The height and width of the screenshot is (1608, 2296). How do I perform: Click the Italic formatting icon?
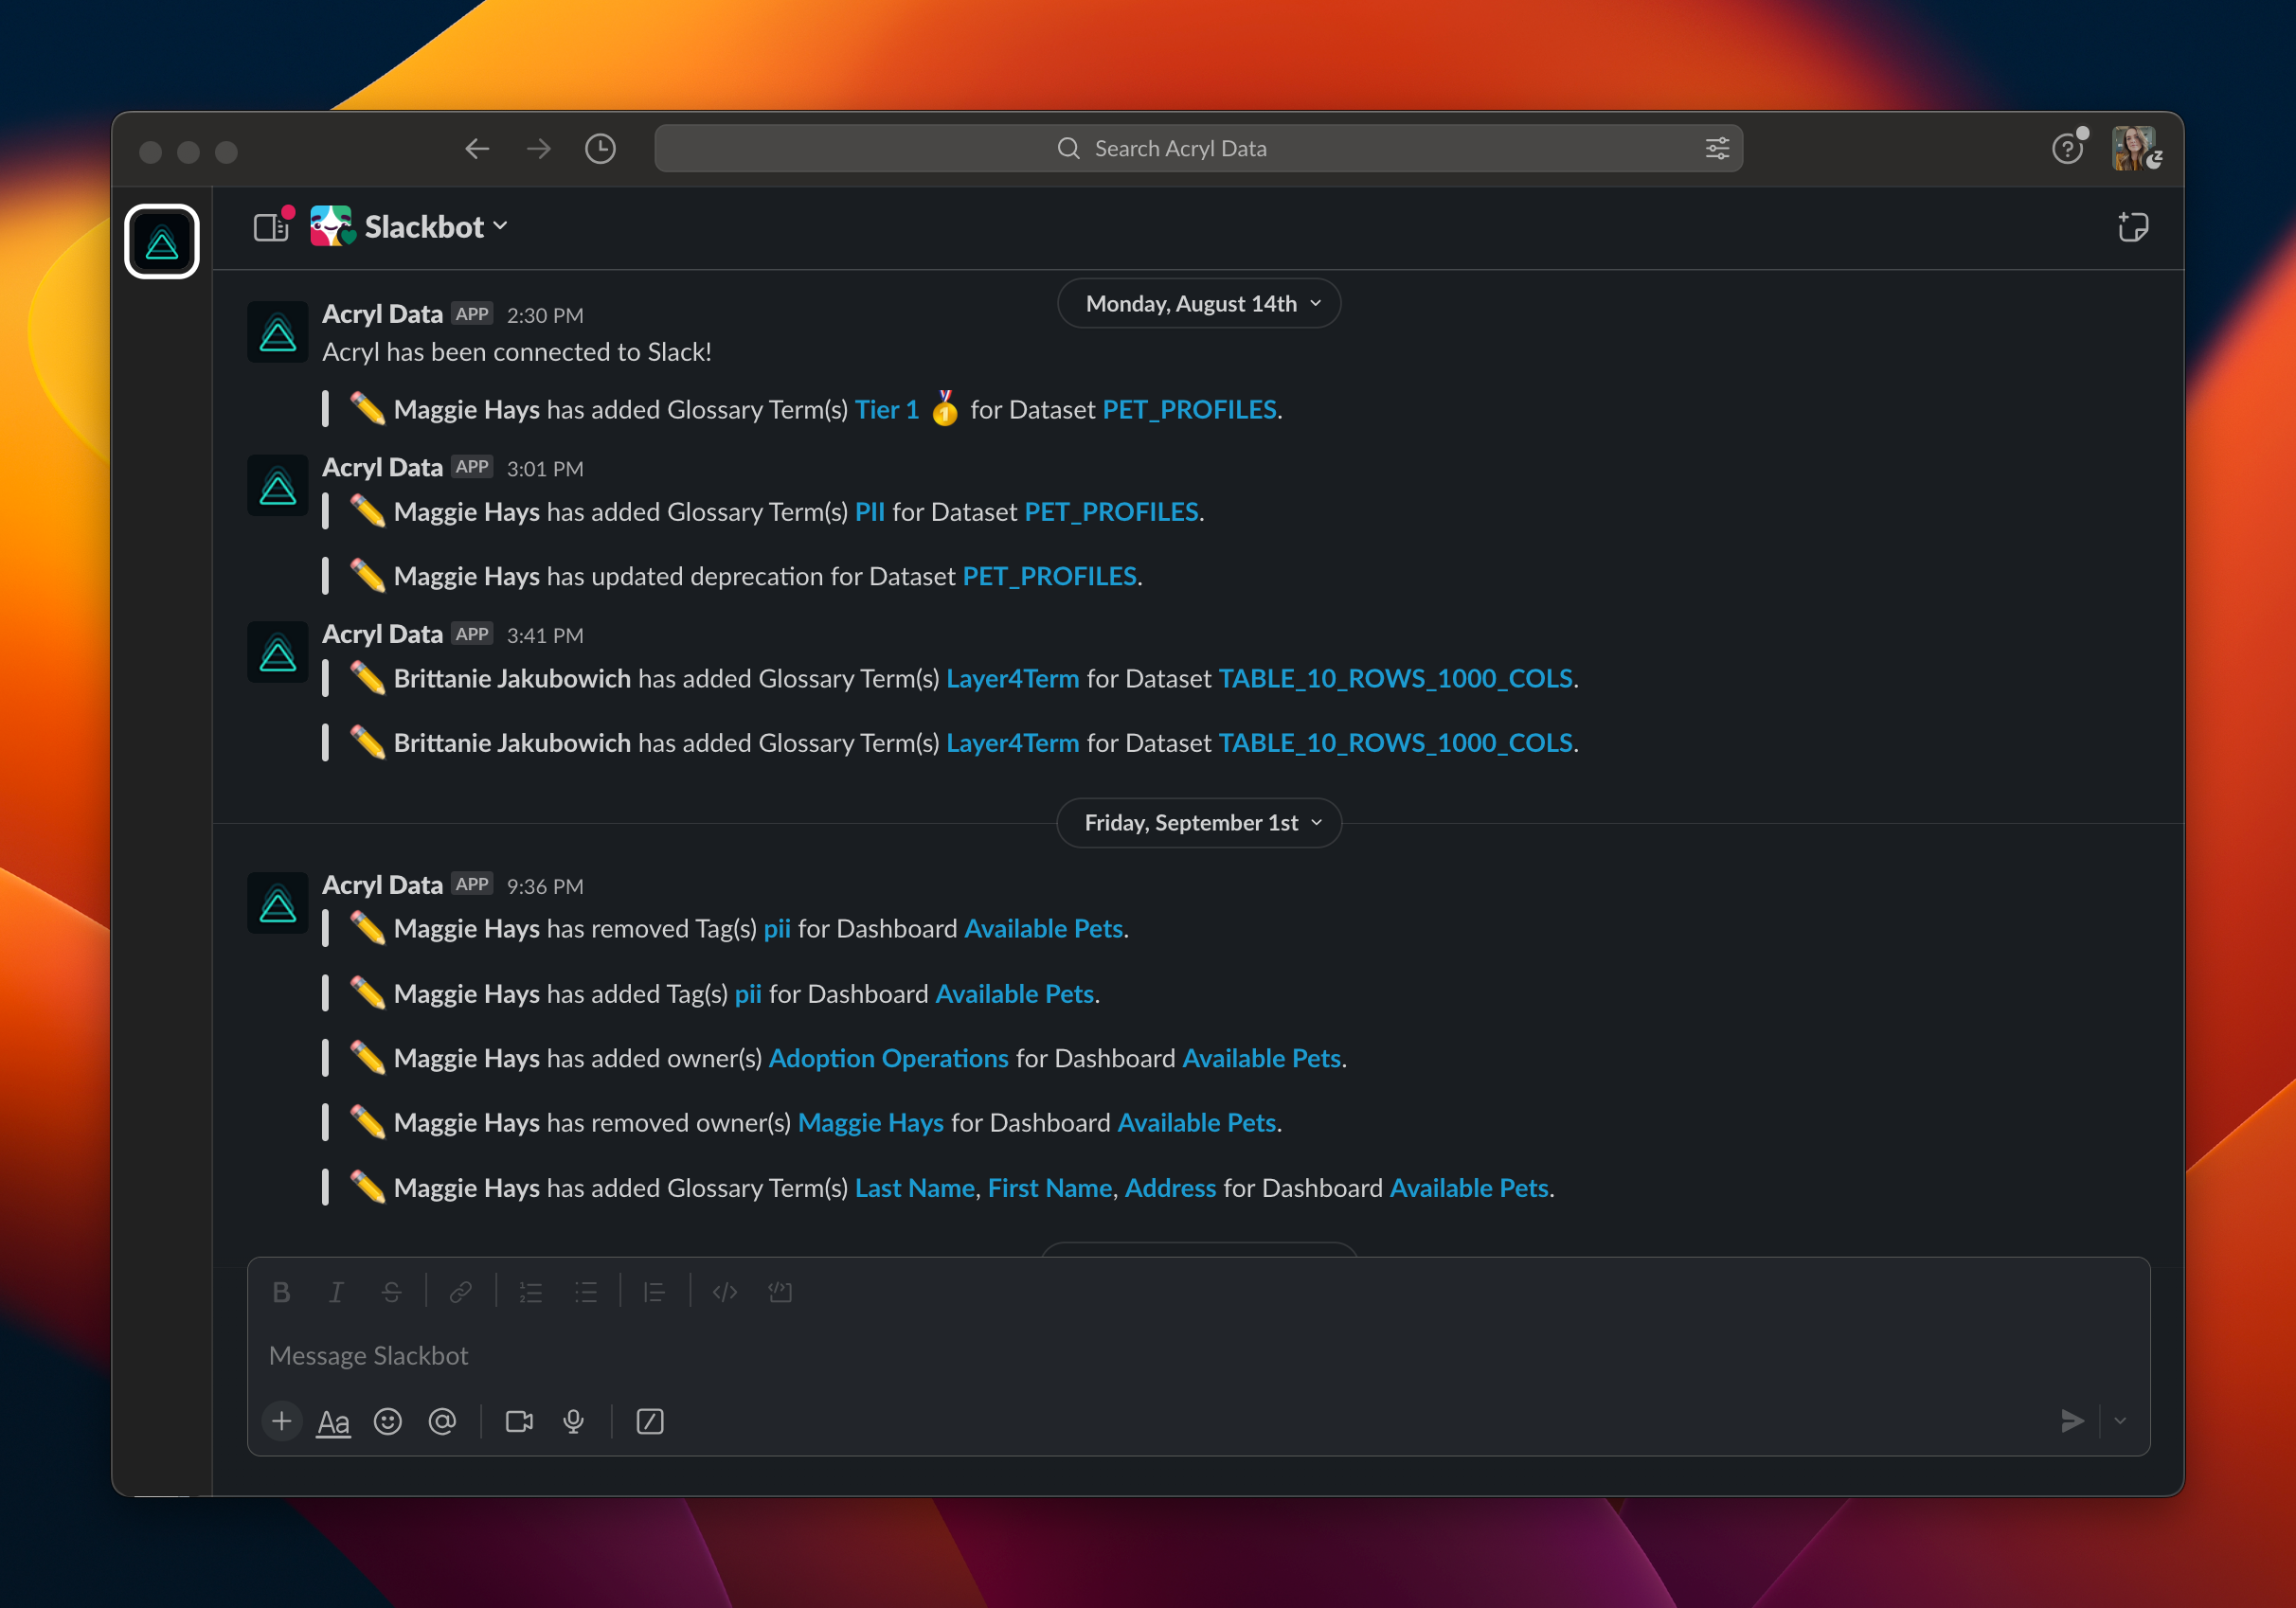tap(336, 1292)
